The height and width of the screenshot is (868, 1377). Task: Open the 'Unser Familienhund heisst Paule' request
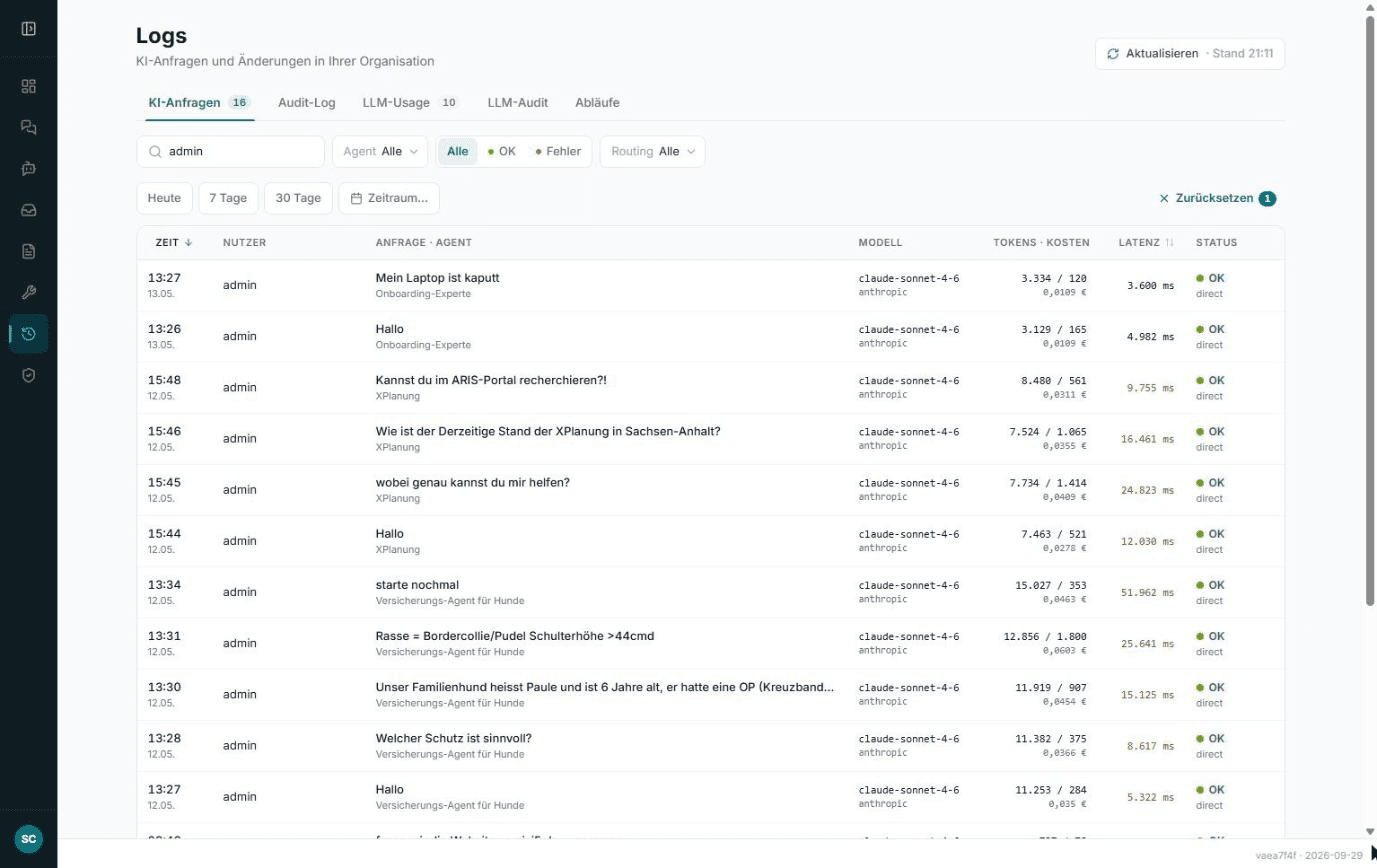click(710, 695)
